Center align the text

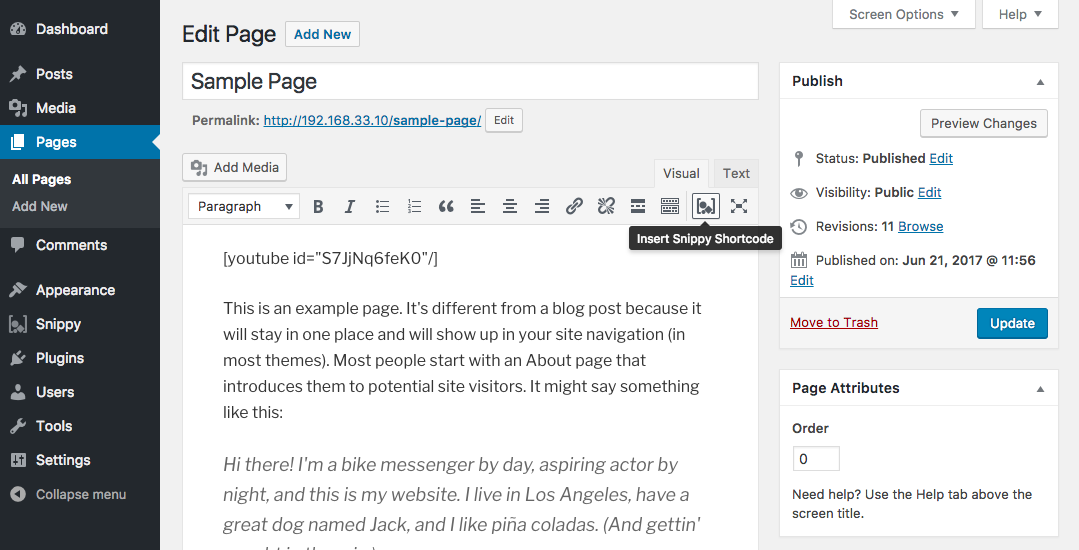[510, 206]
